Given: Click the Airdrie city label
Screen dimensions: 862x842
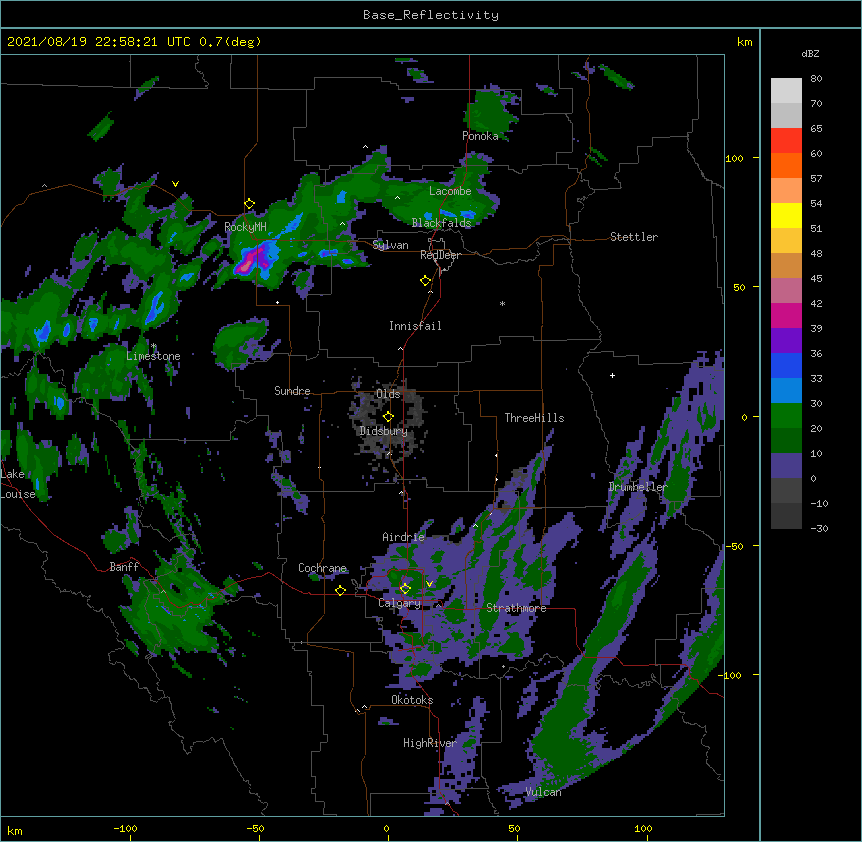Looking at the screenshot, I should [404, 537].
